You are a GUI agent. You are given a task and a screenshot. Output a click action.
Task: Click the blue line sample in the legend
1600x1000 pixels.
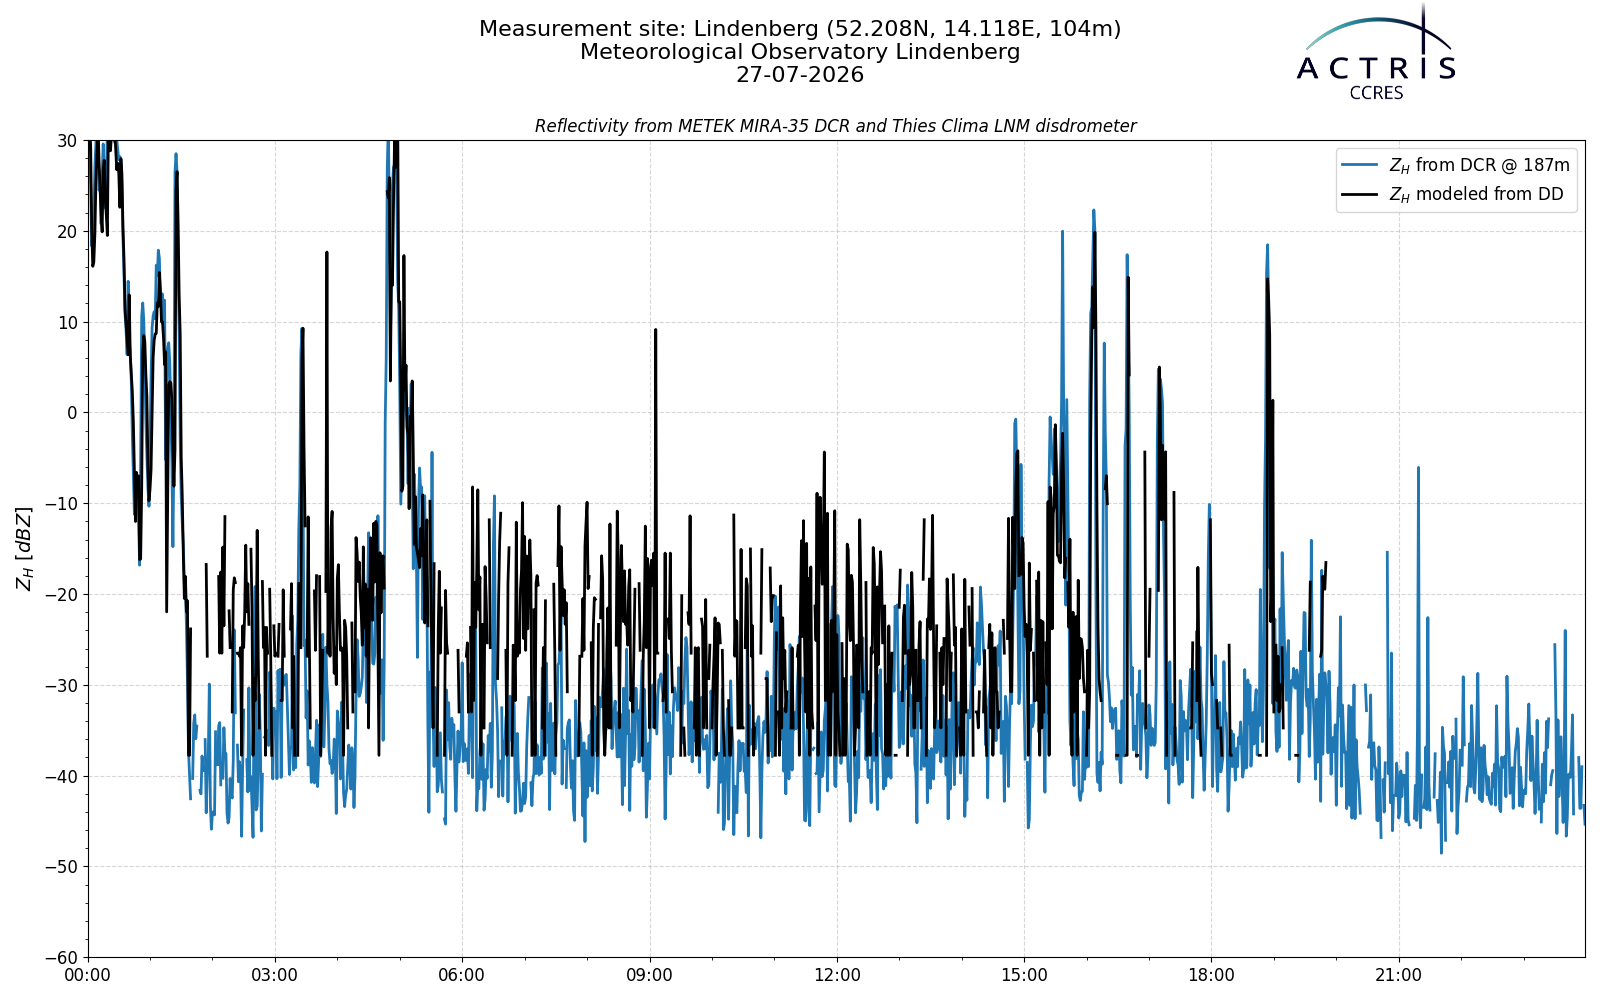(x=1360, y=166)
